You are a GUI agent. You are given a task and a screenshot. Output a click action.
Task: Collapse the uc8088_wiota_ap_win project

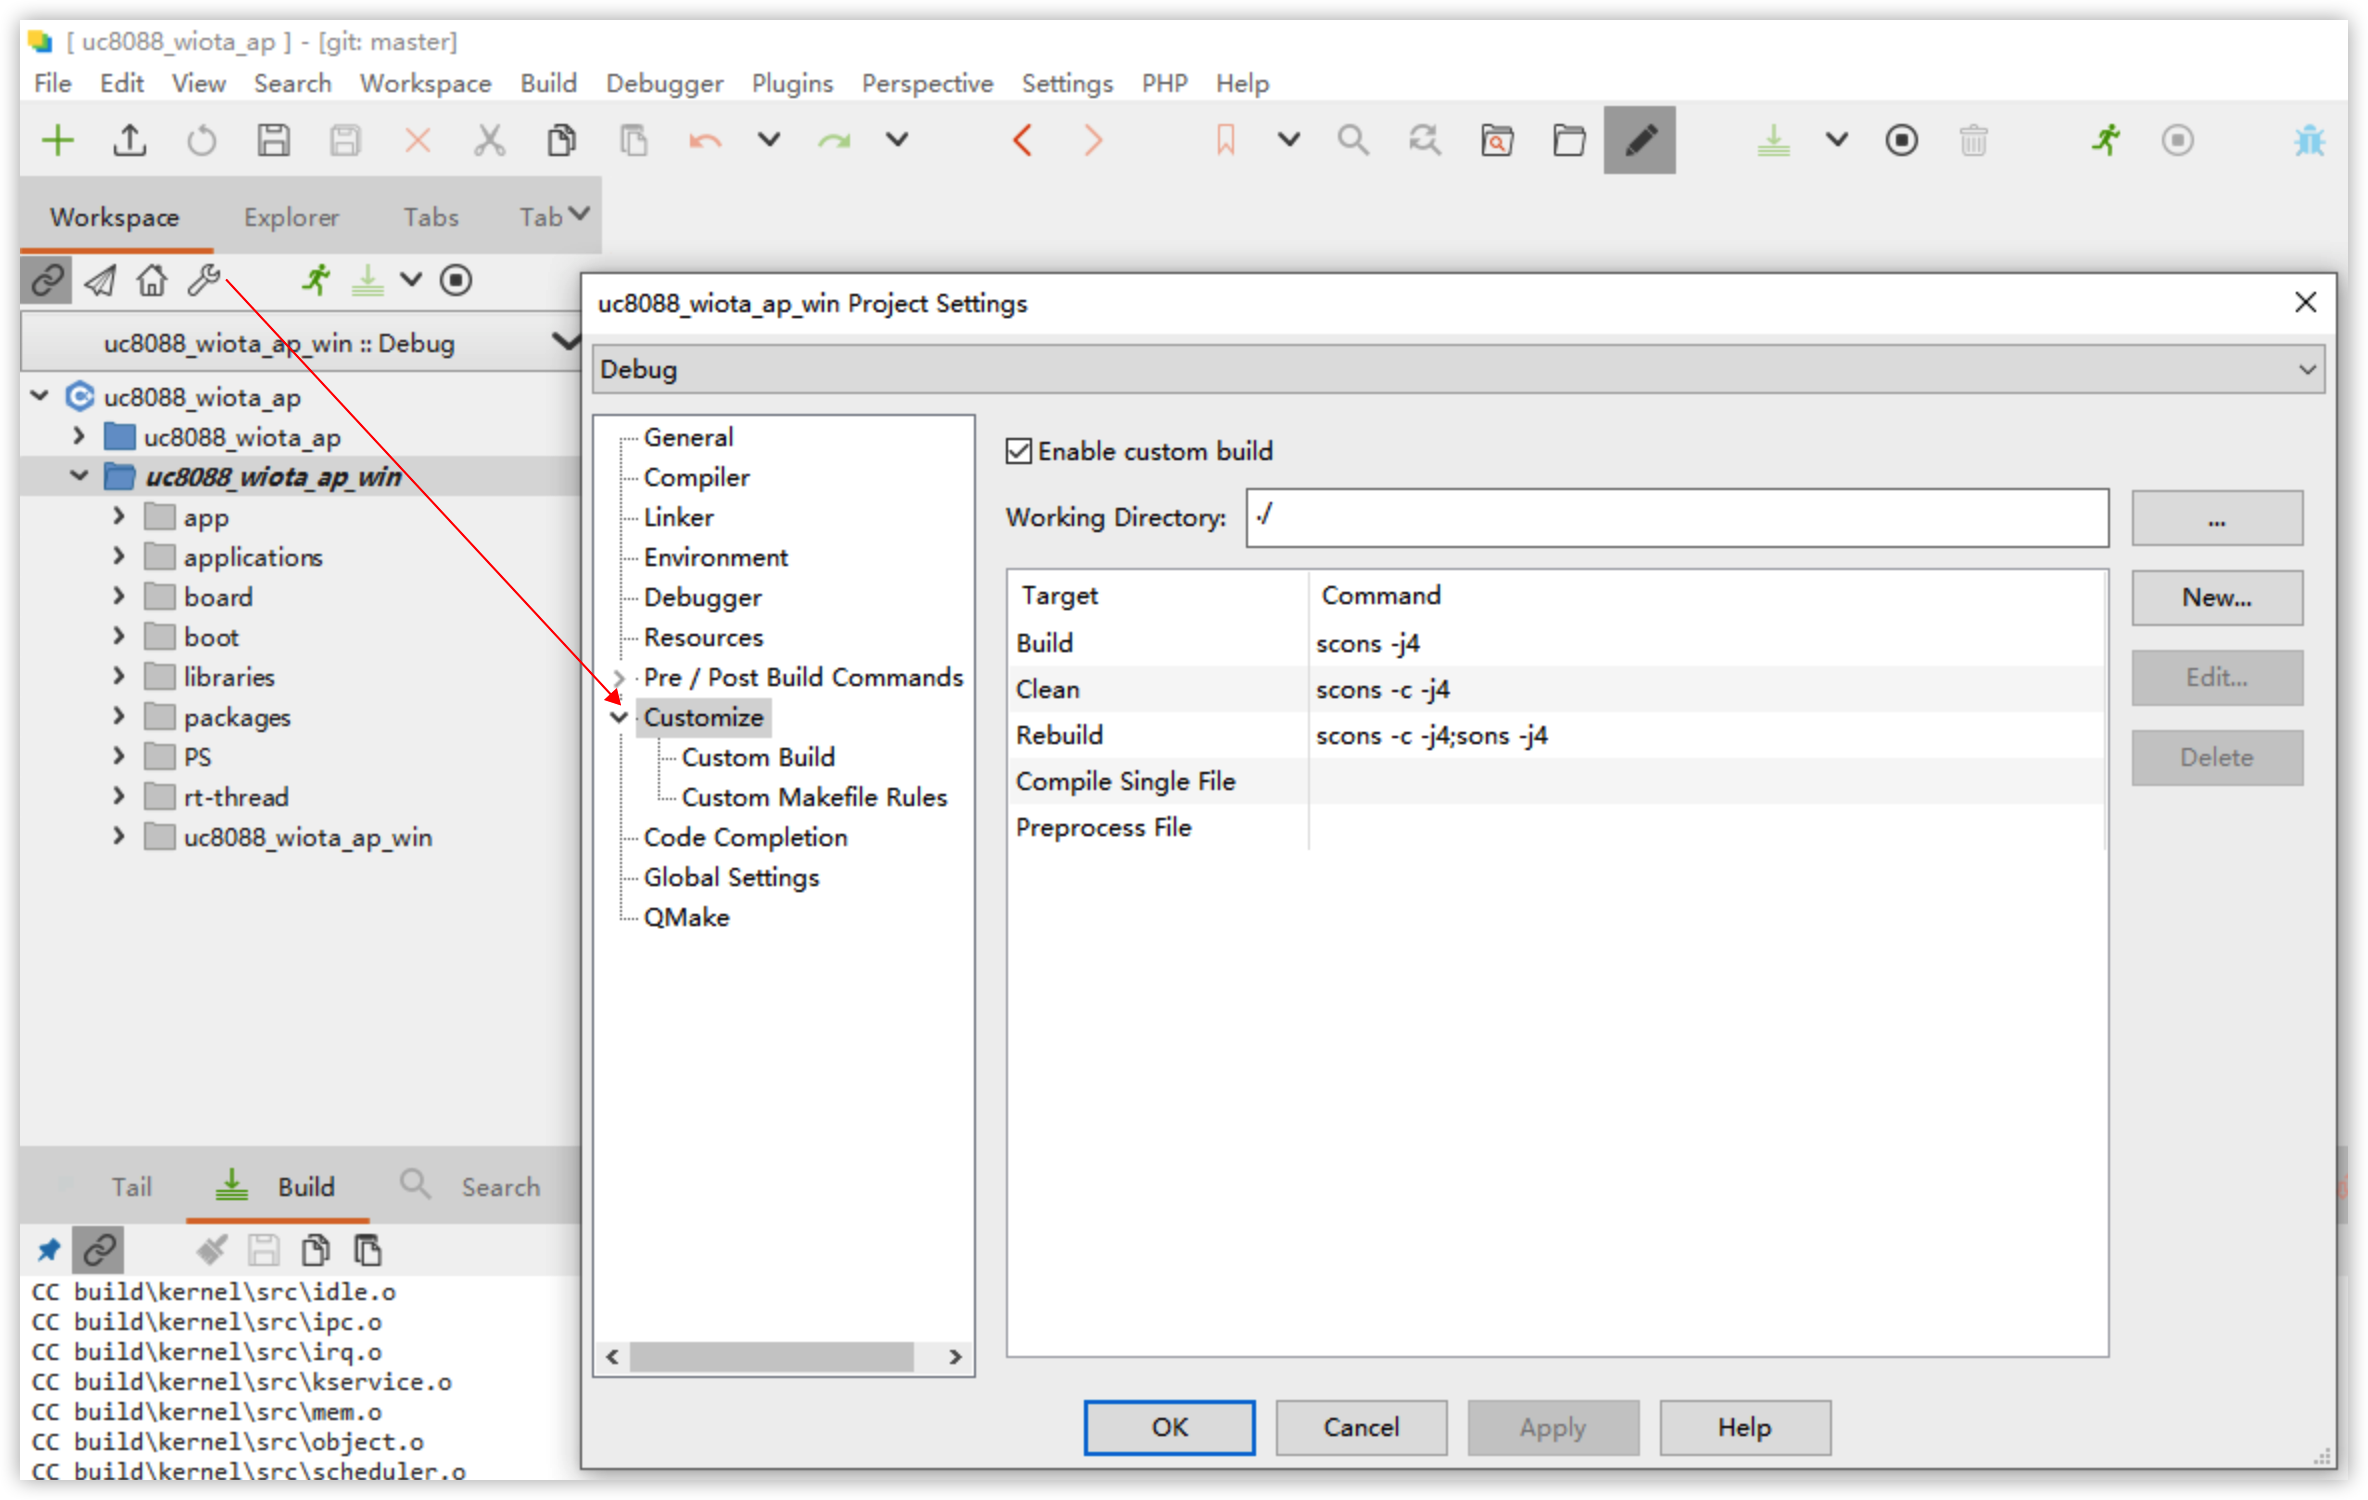pos(79,476)
